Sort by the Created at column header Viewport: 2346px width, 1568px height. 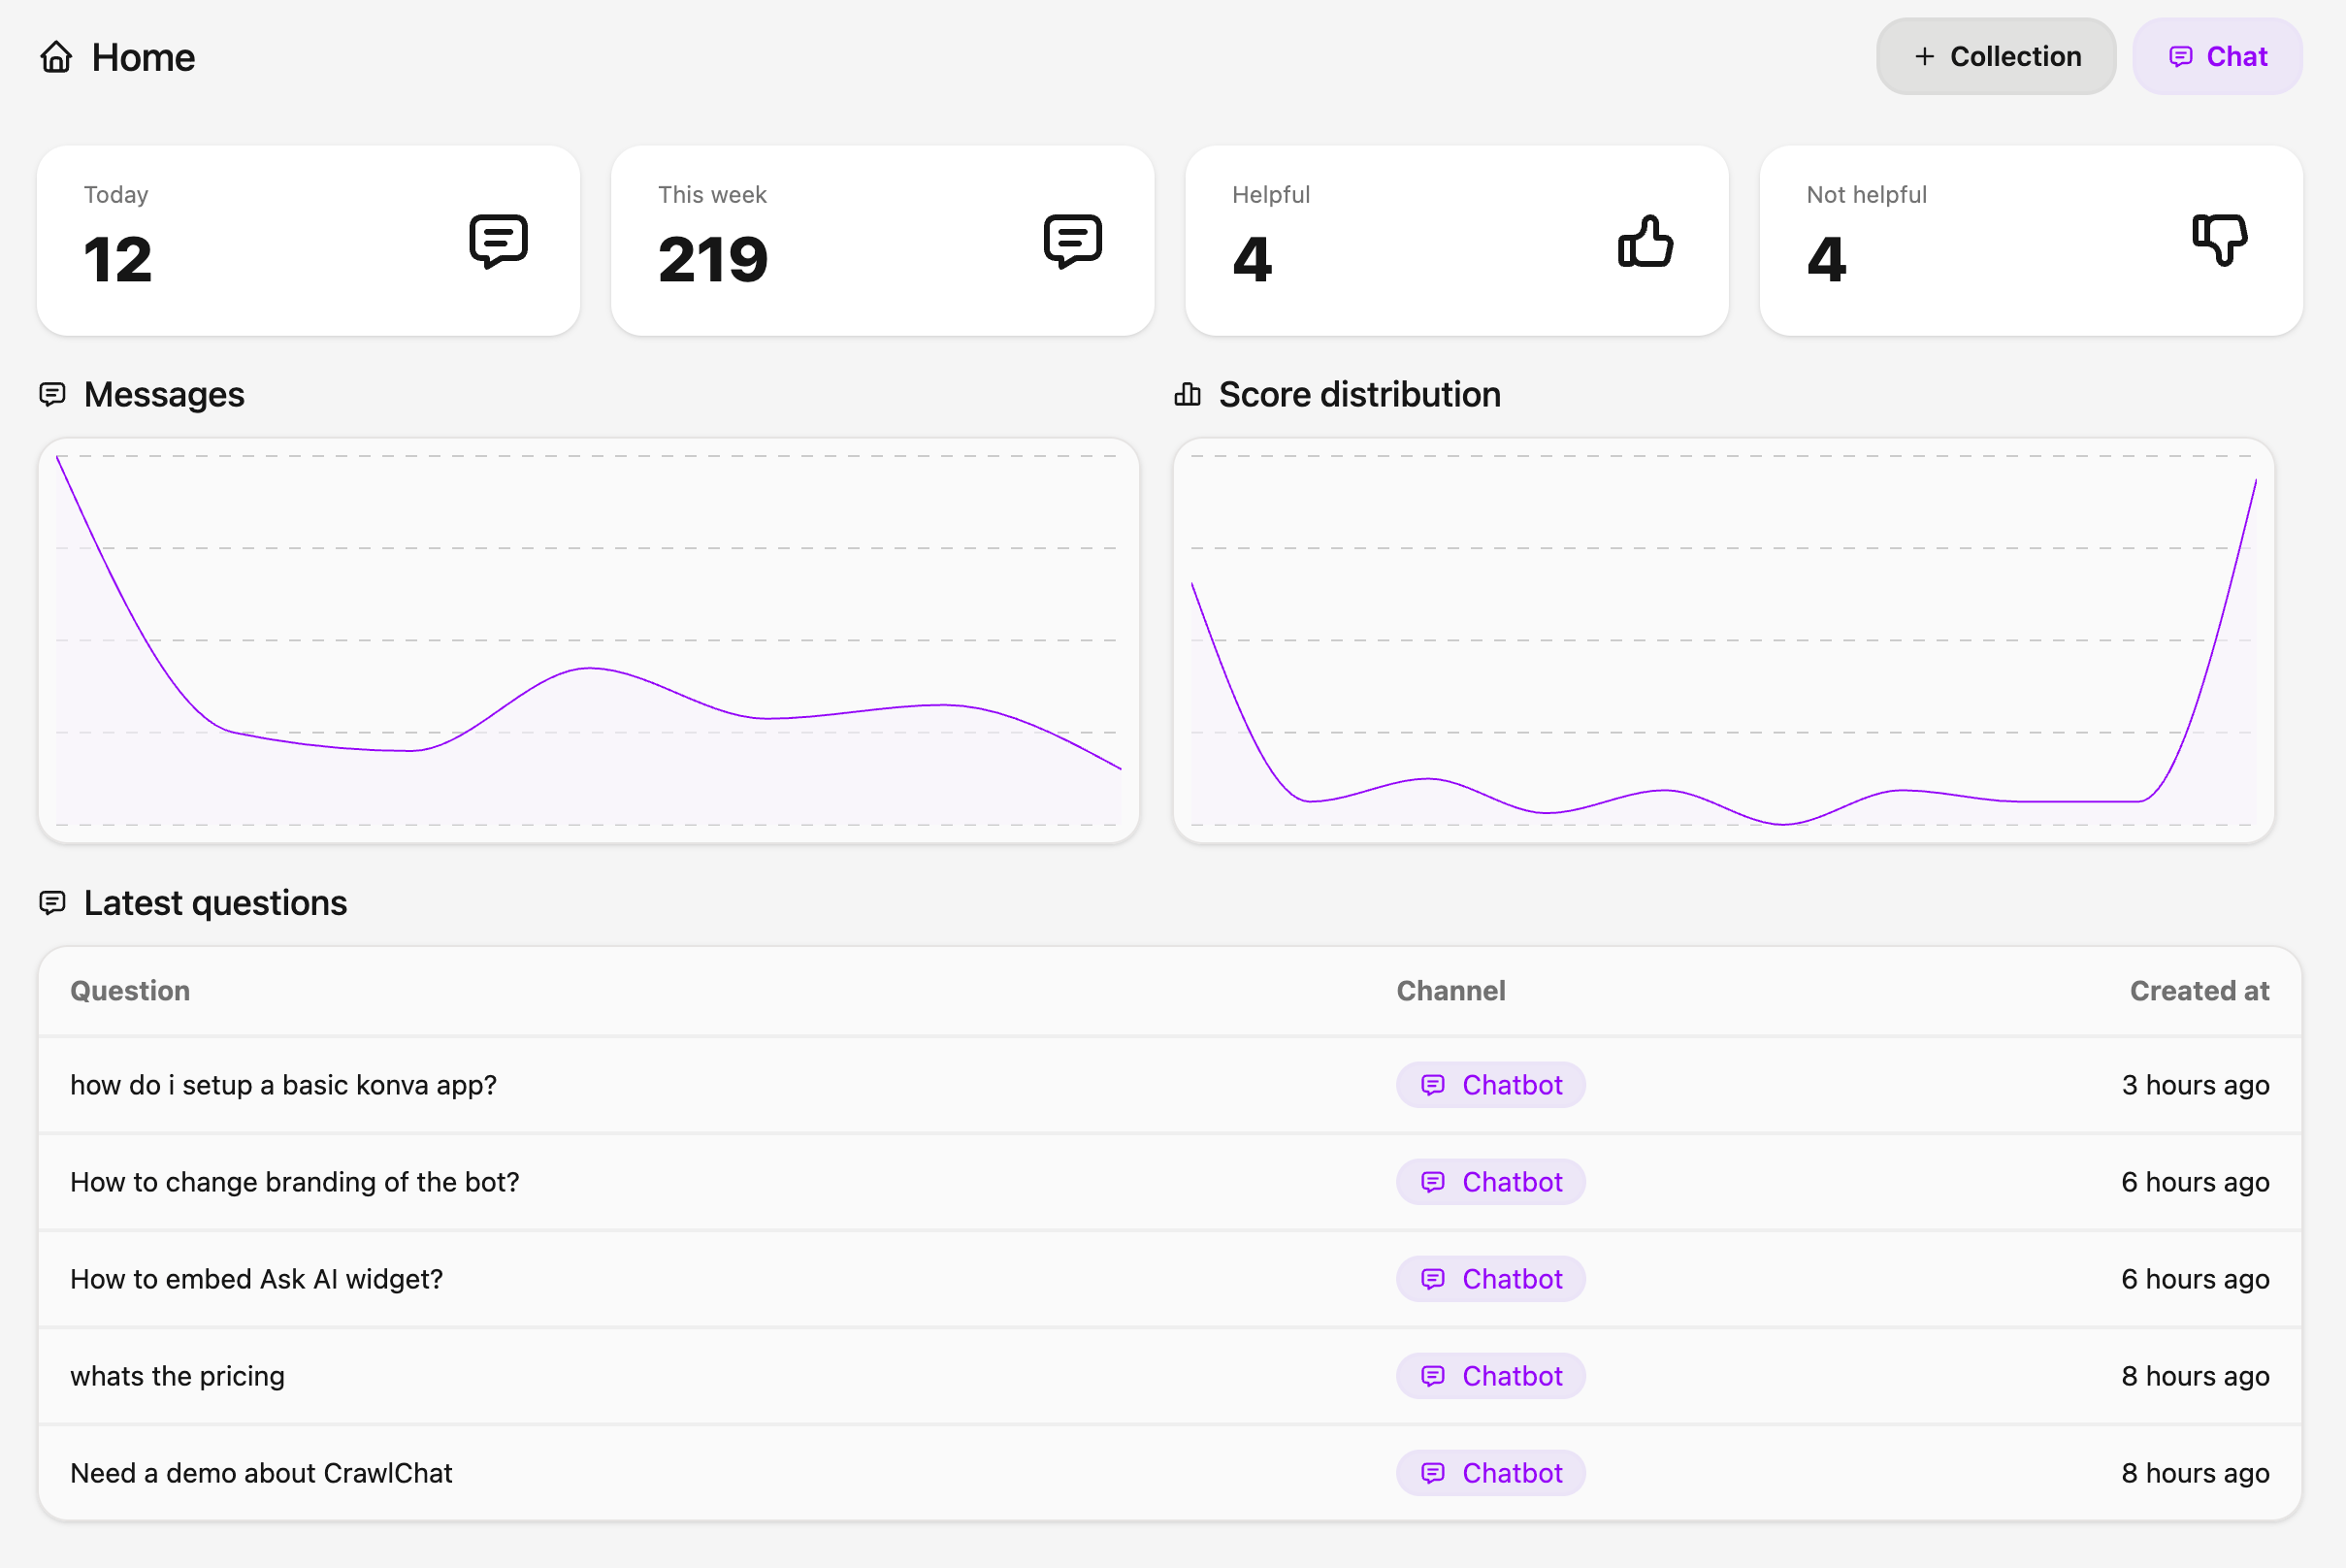point(2199,990)
